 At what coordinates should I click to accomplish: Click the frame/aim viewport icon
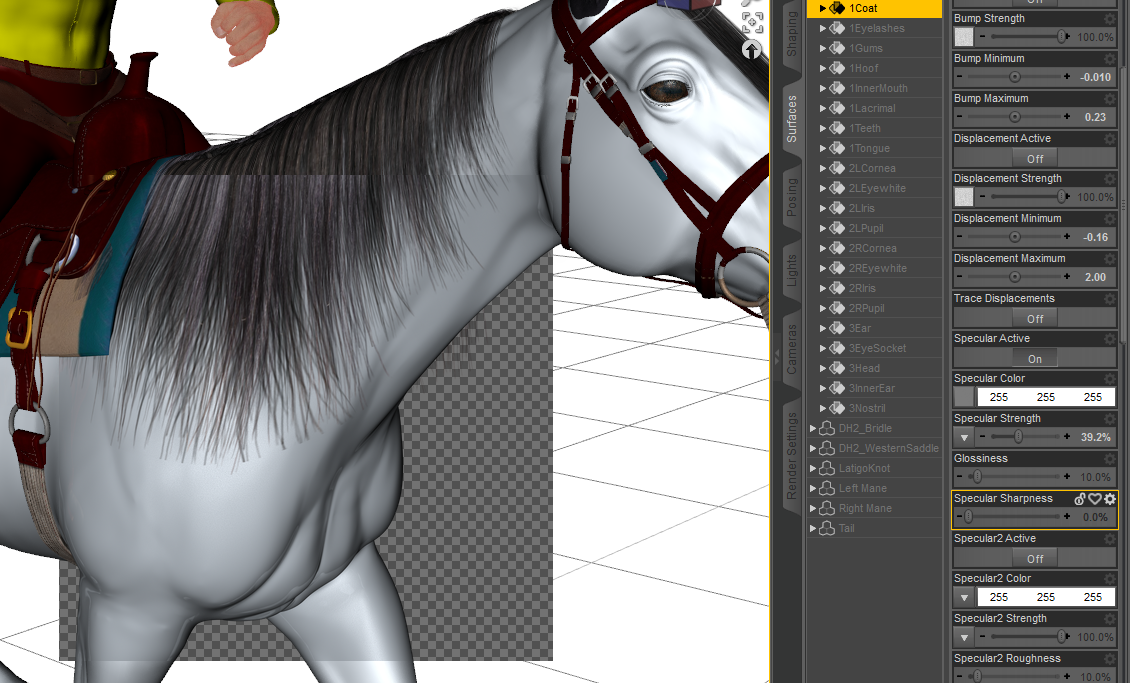pyautogui.click(x=752, y=23)
